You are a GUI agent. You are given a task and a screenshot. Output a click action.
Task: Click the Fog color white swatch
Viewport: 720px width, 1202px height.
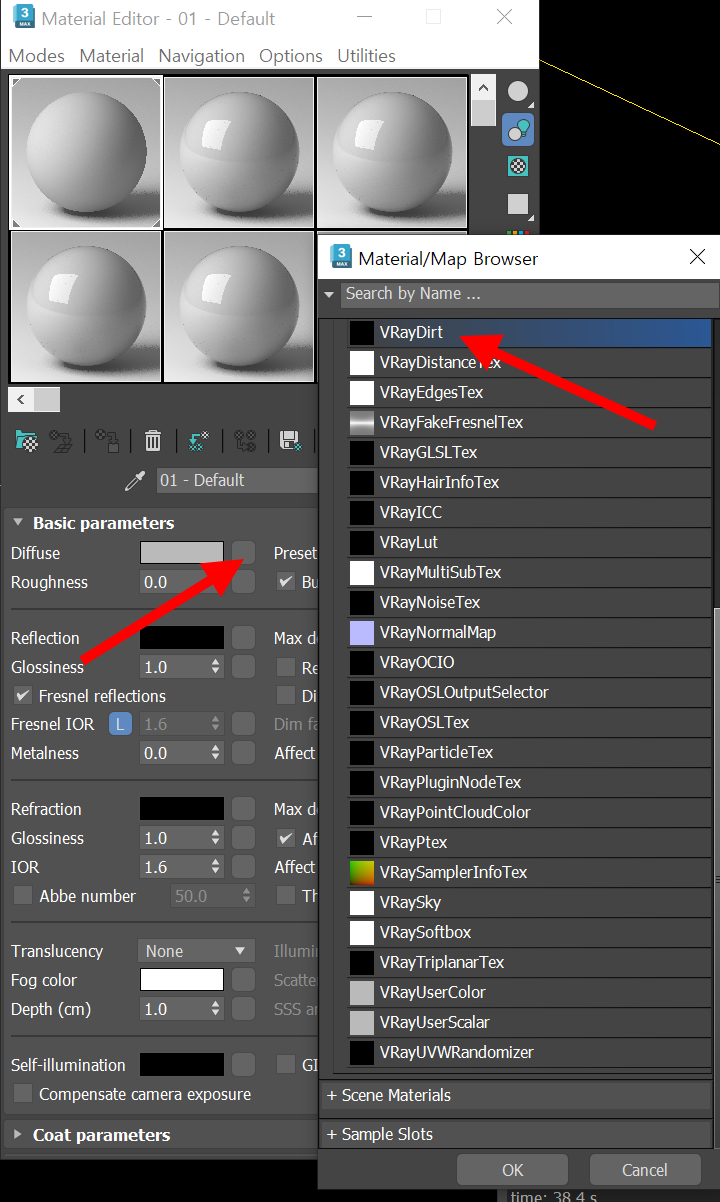182,980
